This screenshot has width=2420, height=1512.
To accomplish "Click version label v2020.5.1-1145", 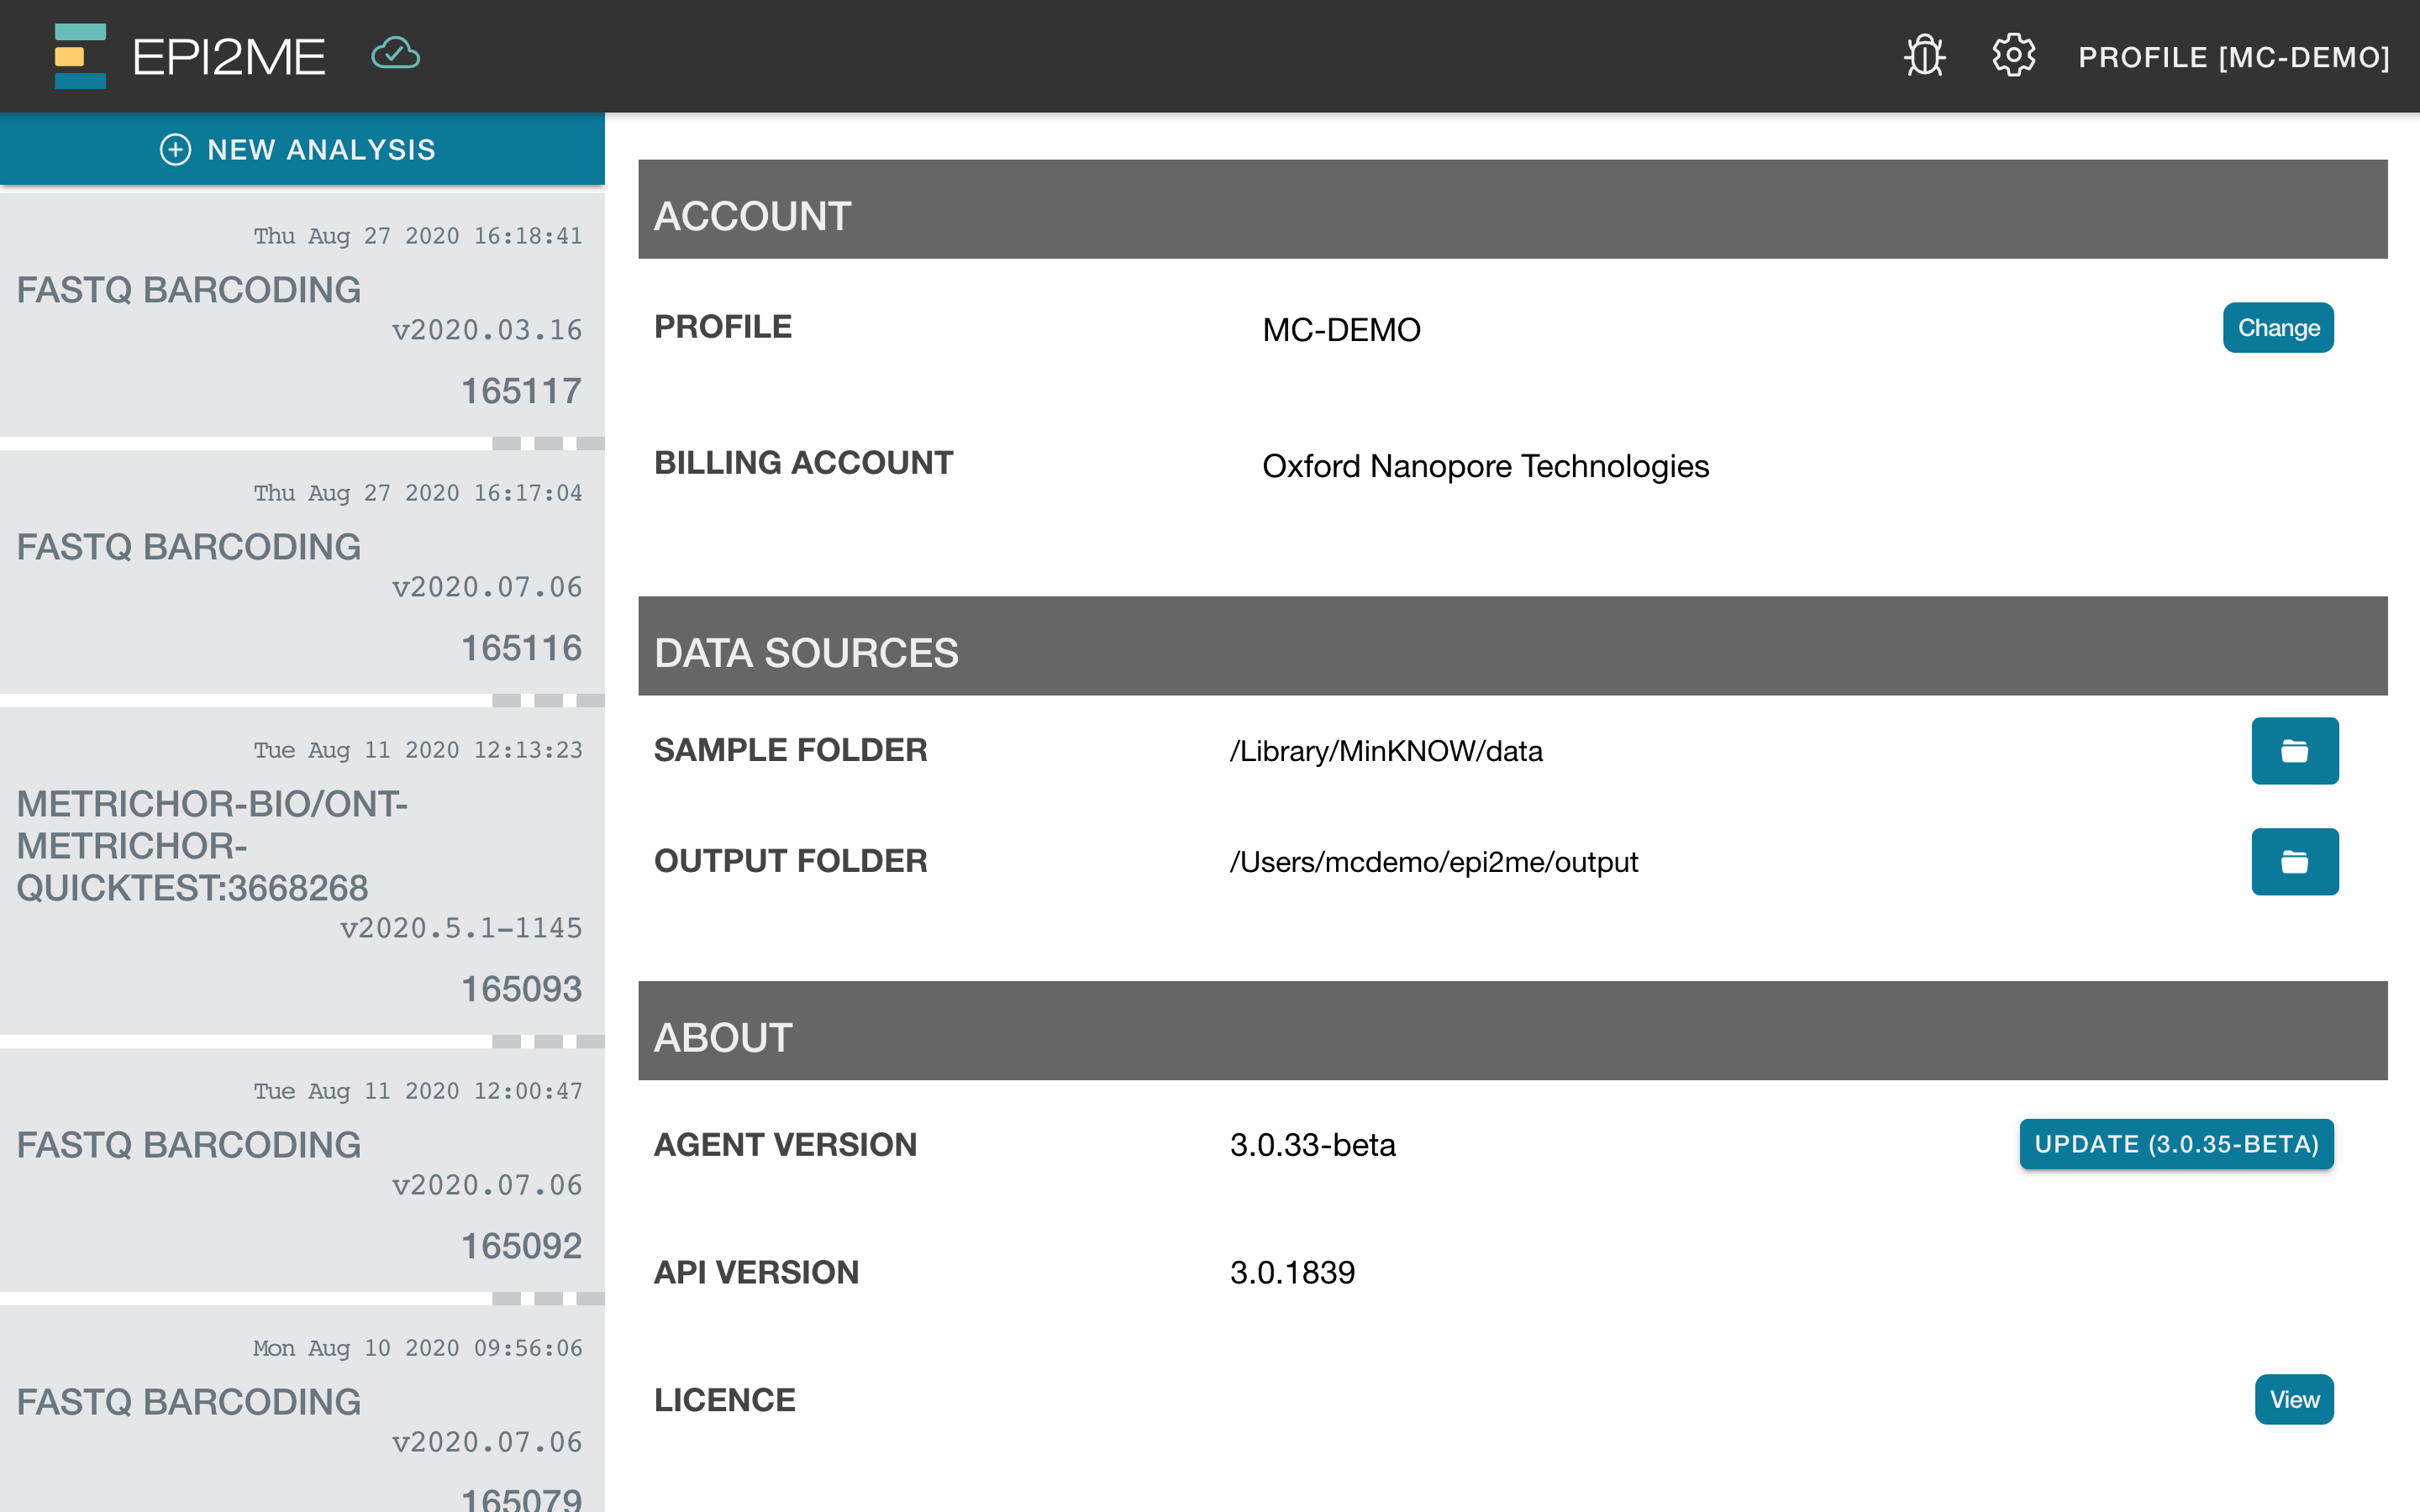I will [x=461, y=928].
